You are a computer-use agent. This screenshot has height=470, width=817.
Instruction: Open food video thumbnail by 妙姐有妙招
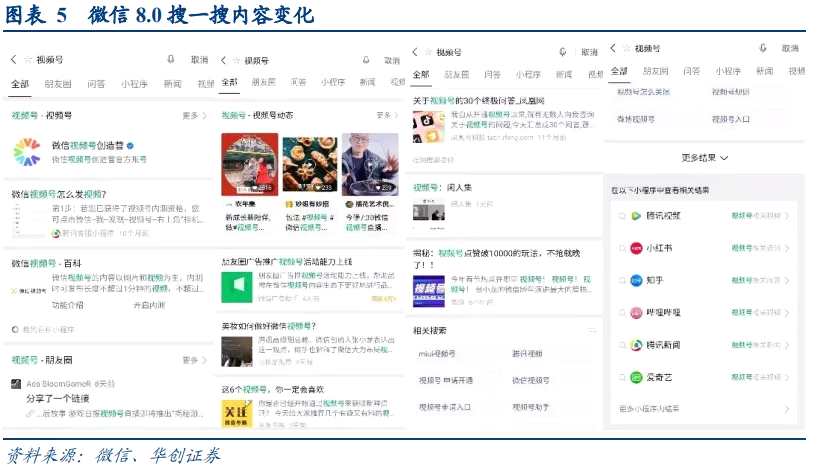310,164
